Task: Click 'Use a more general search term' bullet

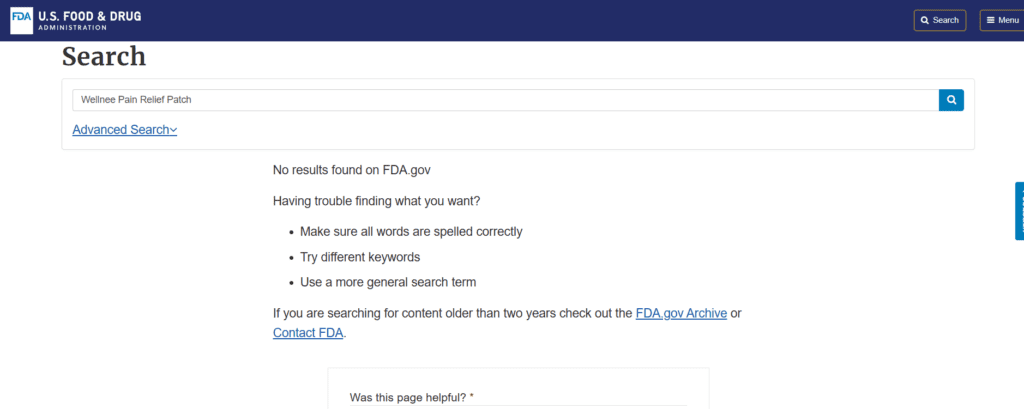Action: point(388,282)
